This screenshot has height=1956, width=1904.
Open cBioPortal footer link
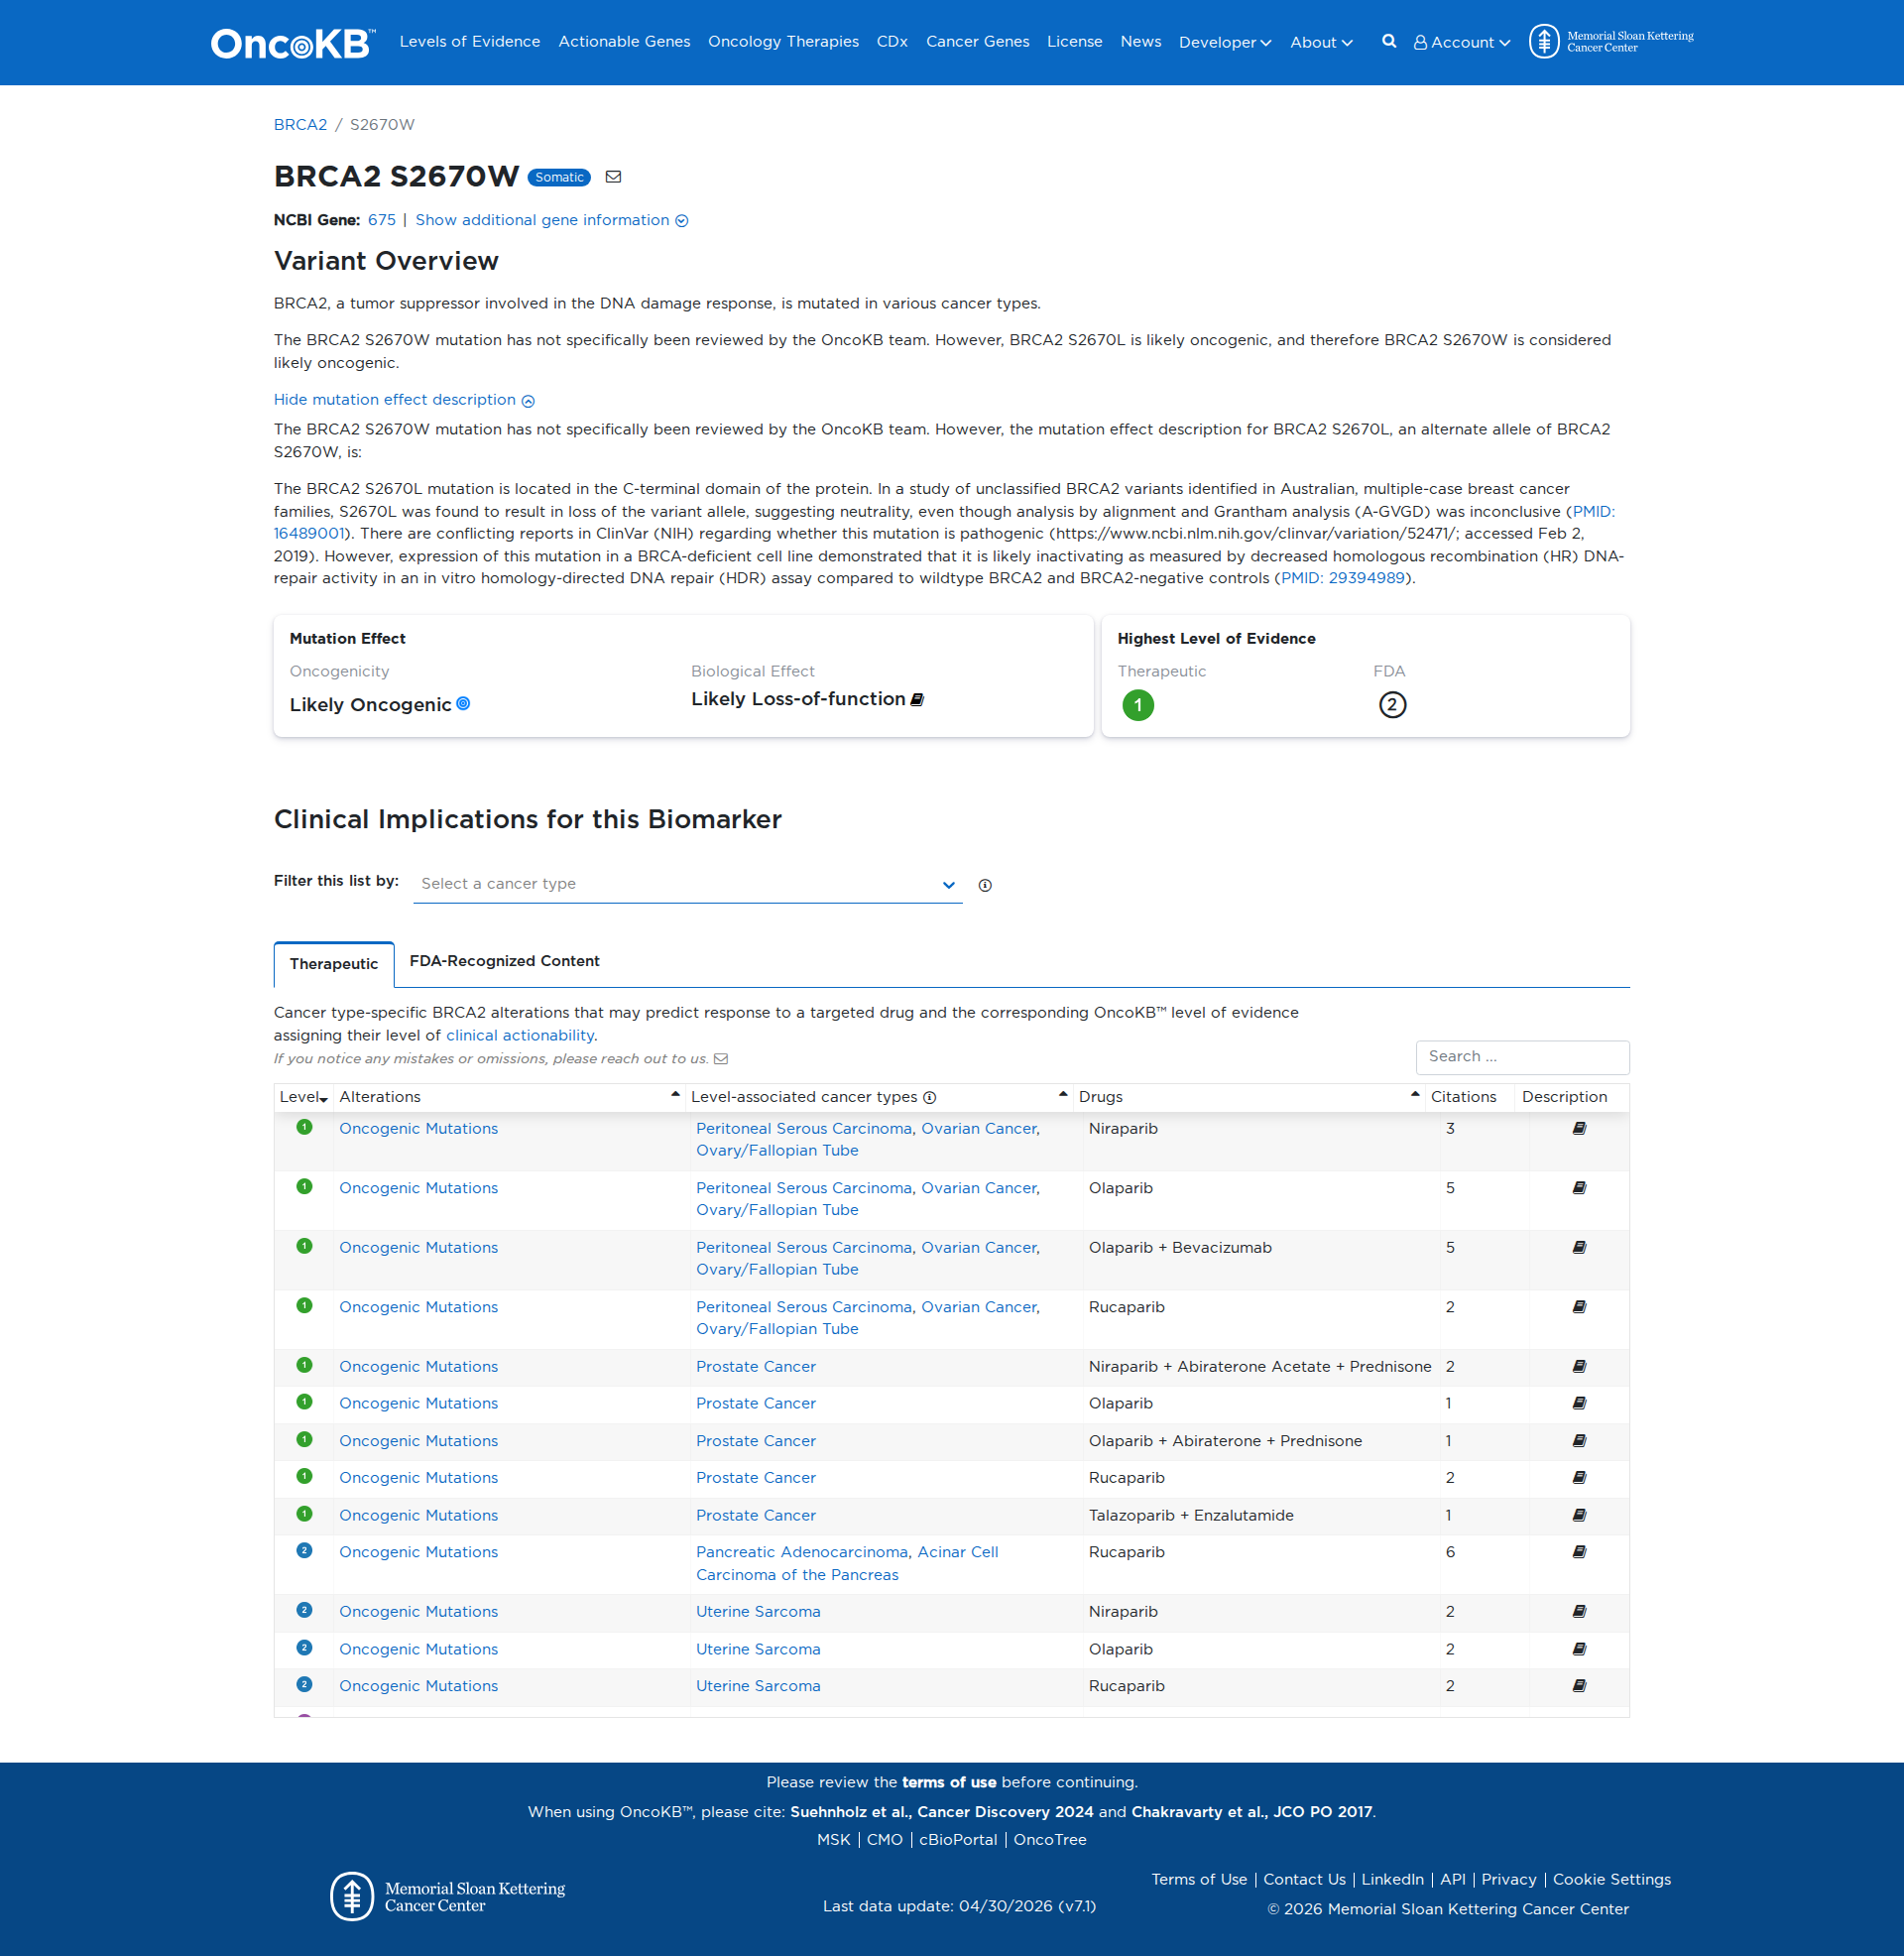958,1840
